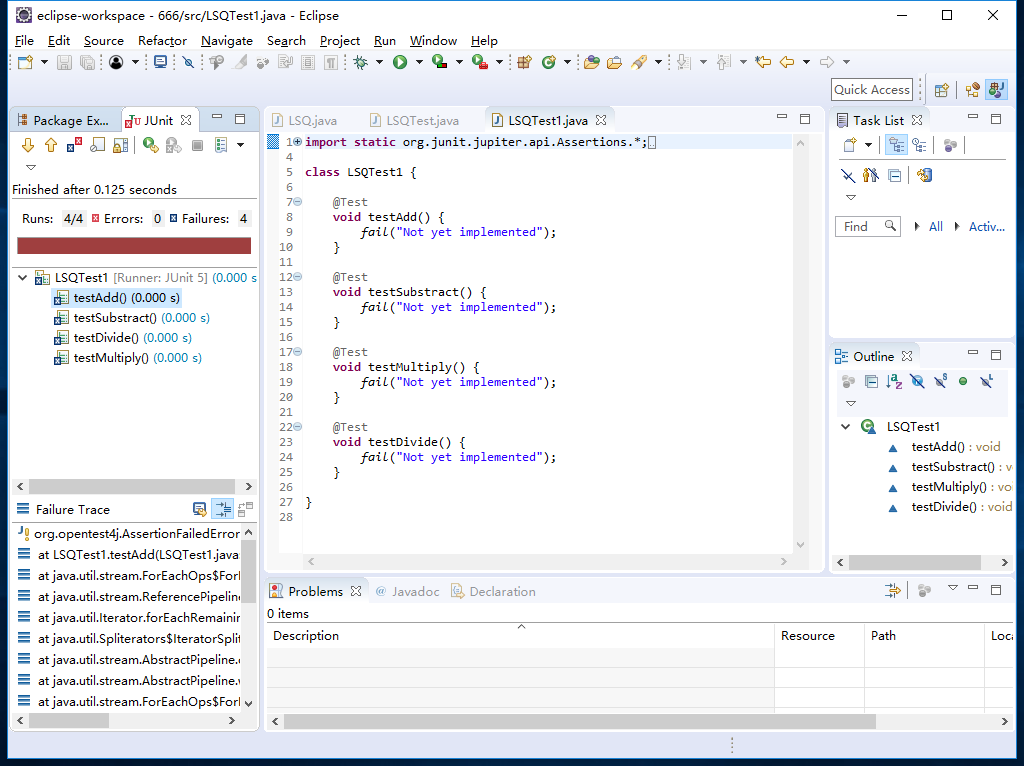Click the Find field in Task List
1024x766 pixels.
[x=867, y=227]
